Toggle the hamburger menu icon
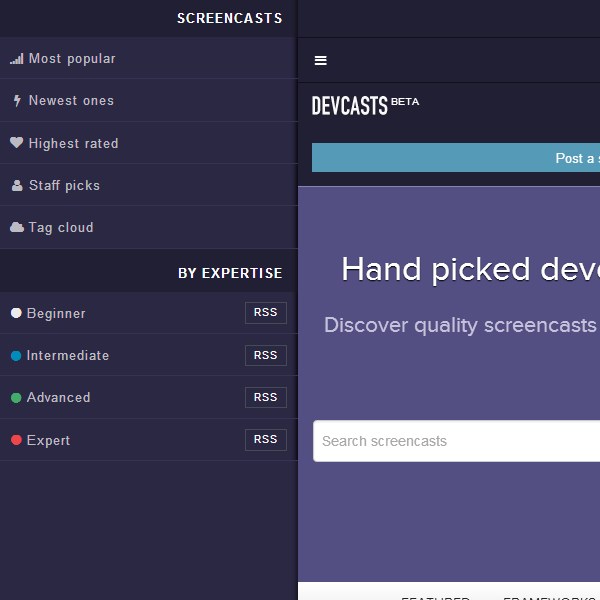The image size is (600, 600). (321, 61)
